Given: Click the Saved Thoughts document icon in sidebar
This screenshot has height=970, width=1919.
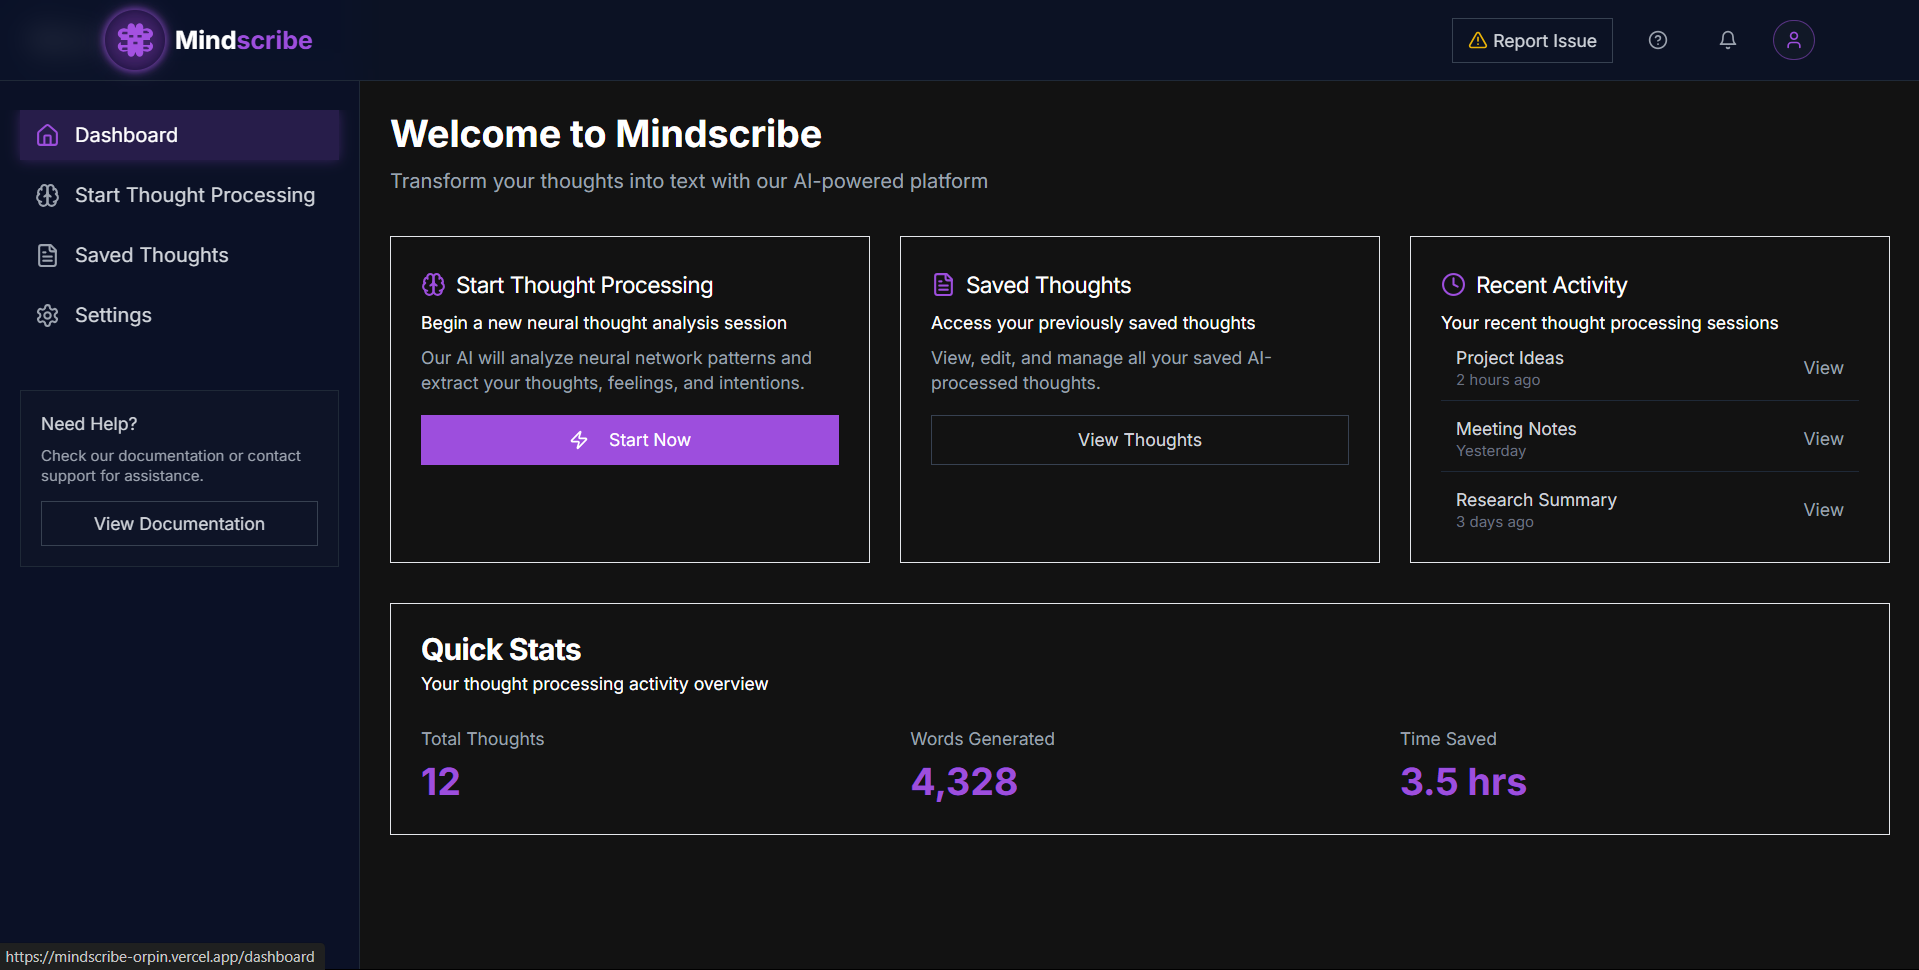Looking at the screenshot, I should (47, 255).
